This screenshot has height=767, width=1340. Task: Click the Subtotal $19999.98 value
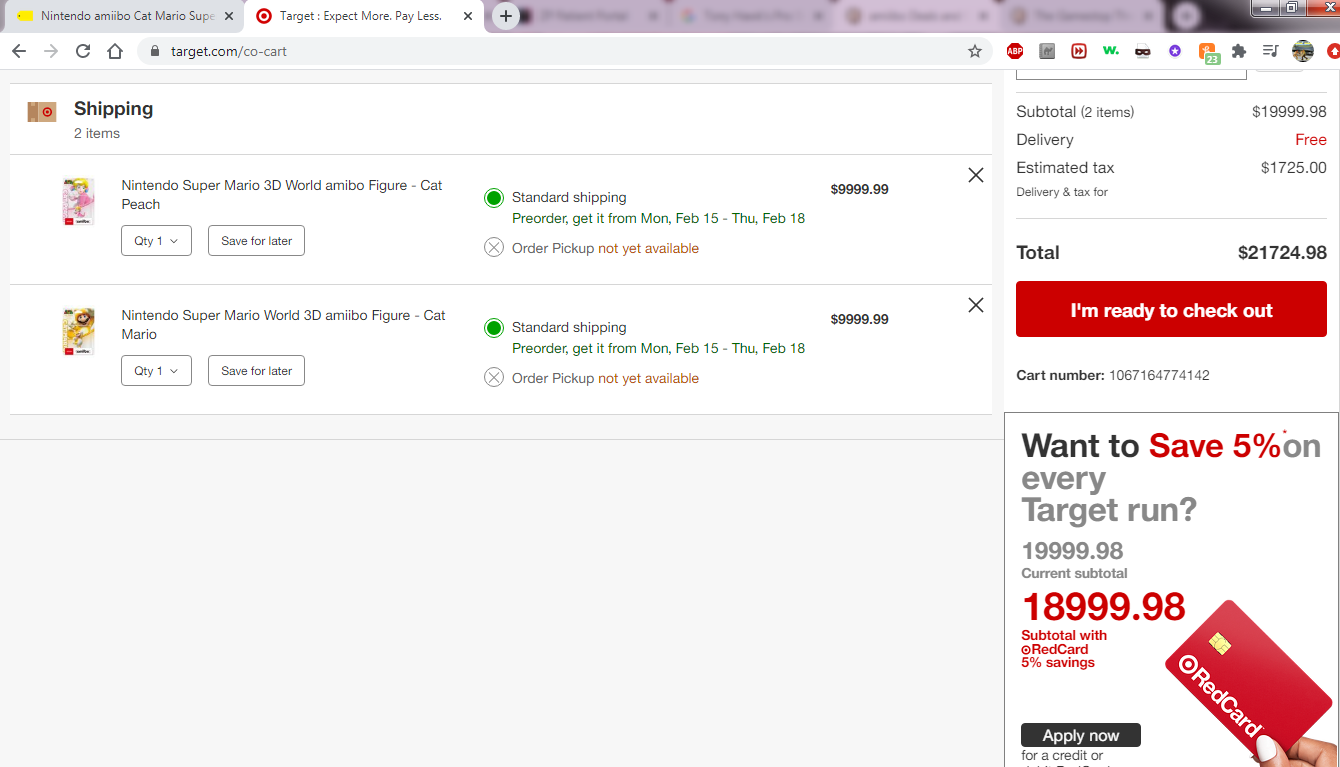tap(1289, 112)
